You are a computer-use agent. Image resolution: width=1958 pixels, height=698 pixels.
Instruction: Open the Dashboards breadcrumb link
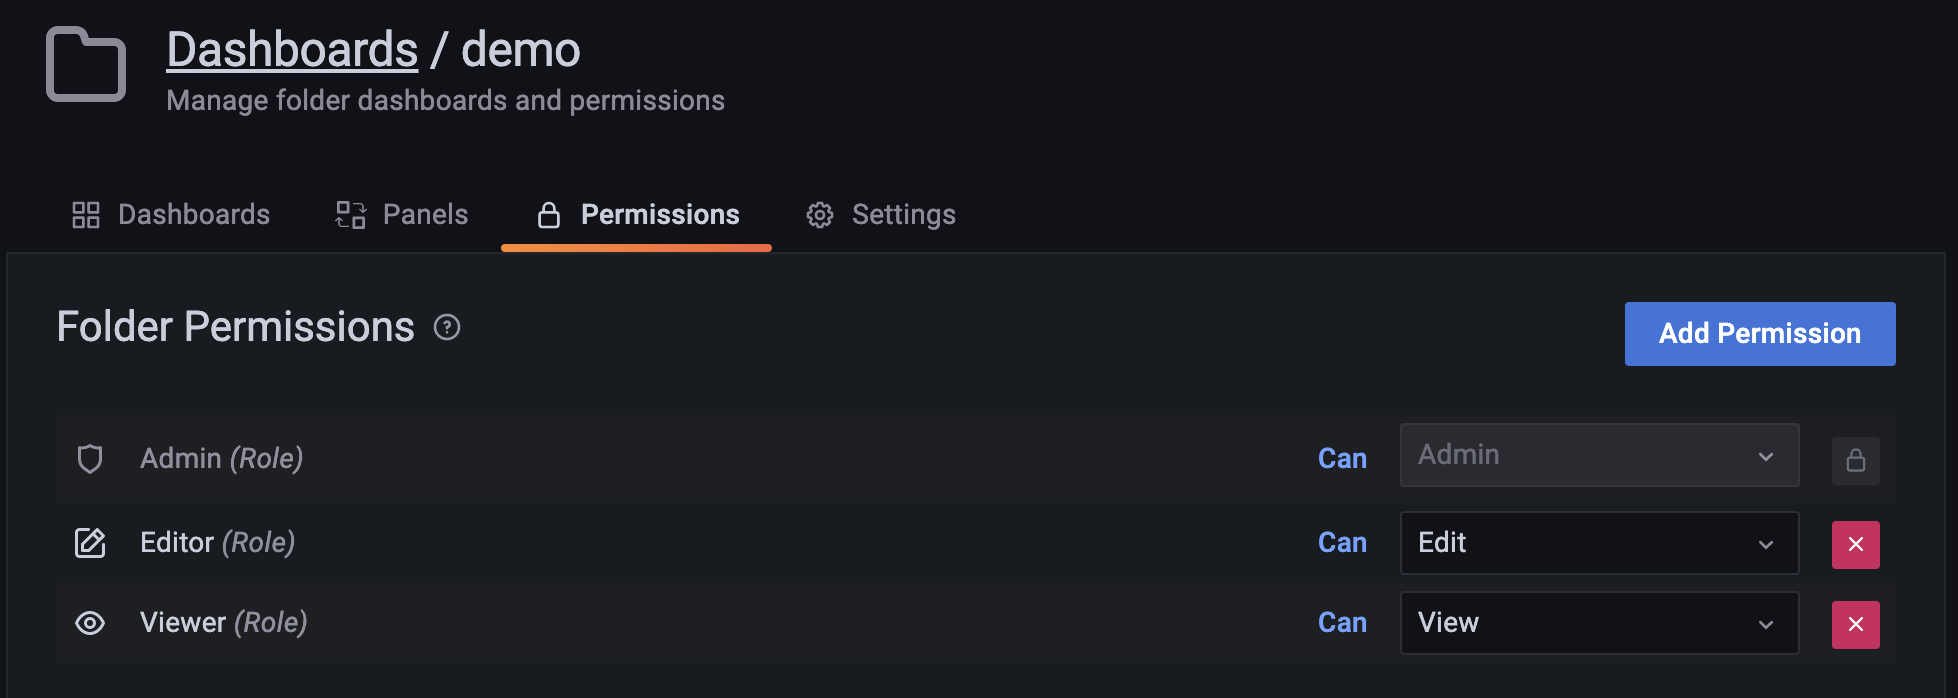coord(291,48)
